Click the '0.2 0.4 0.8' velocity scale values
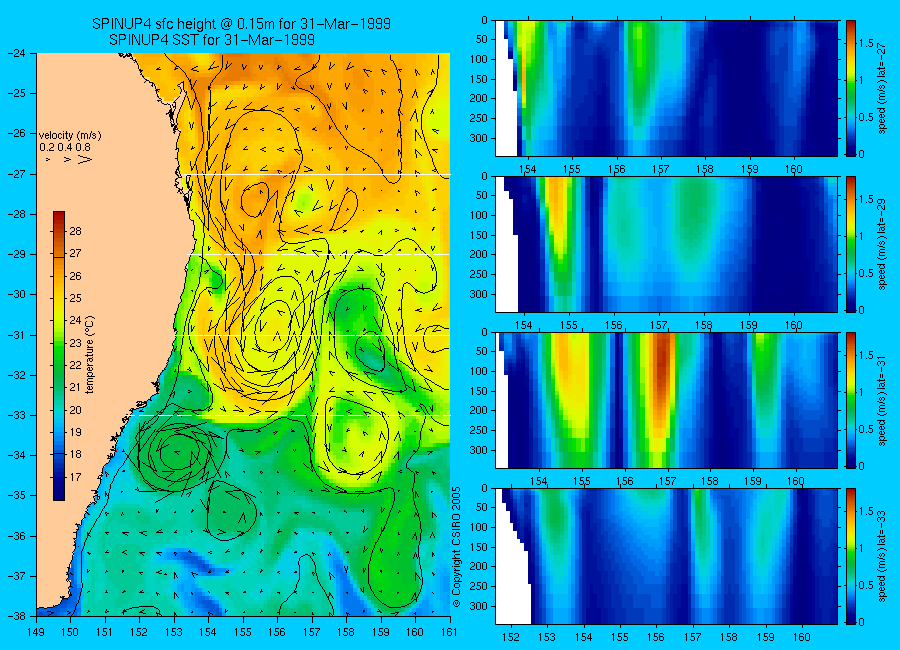900x650 pixels. 65,147
